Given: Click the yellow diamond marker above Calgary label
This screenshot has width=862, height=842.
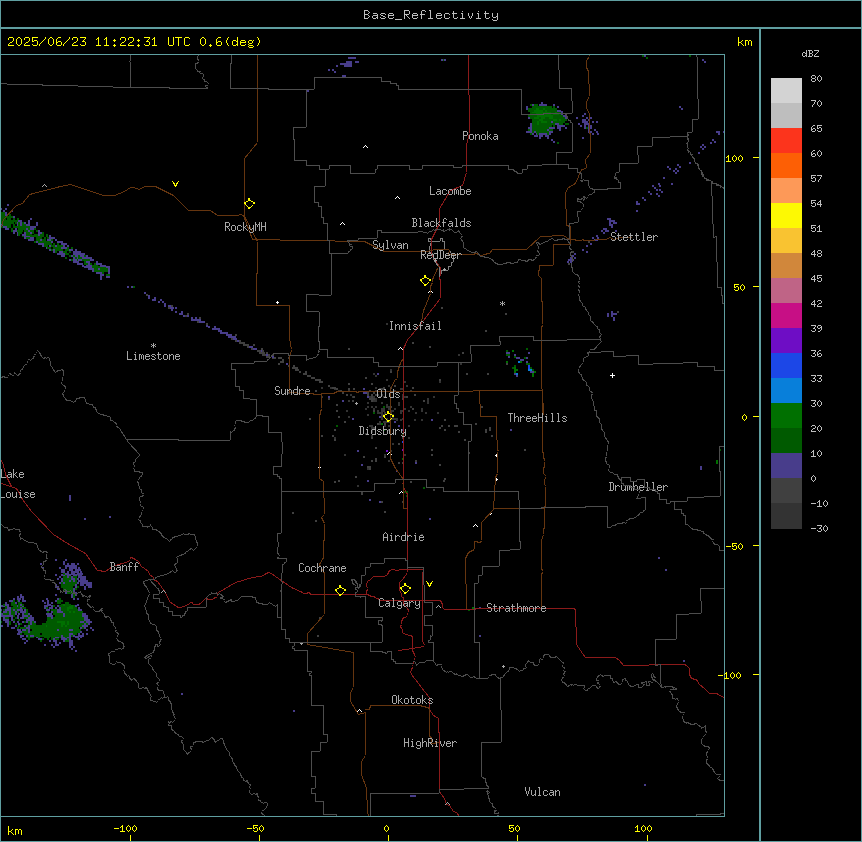Looking at the screenshot, I should (x=405, y=589).
